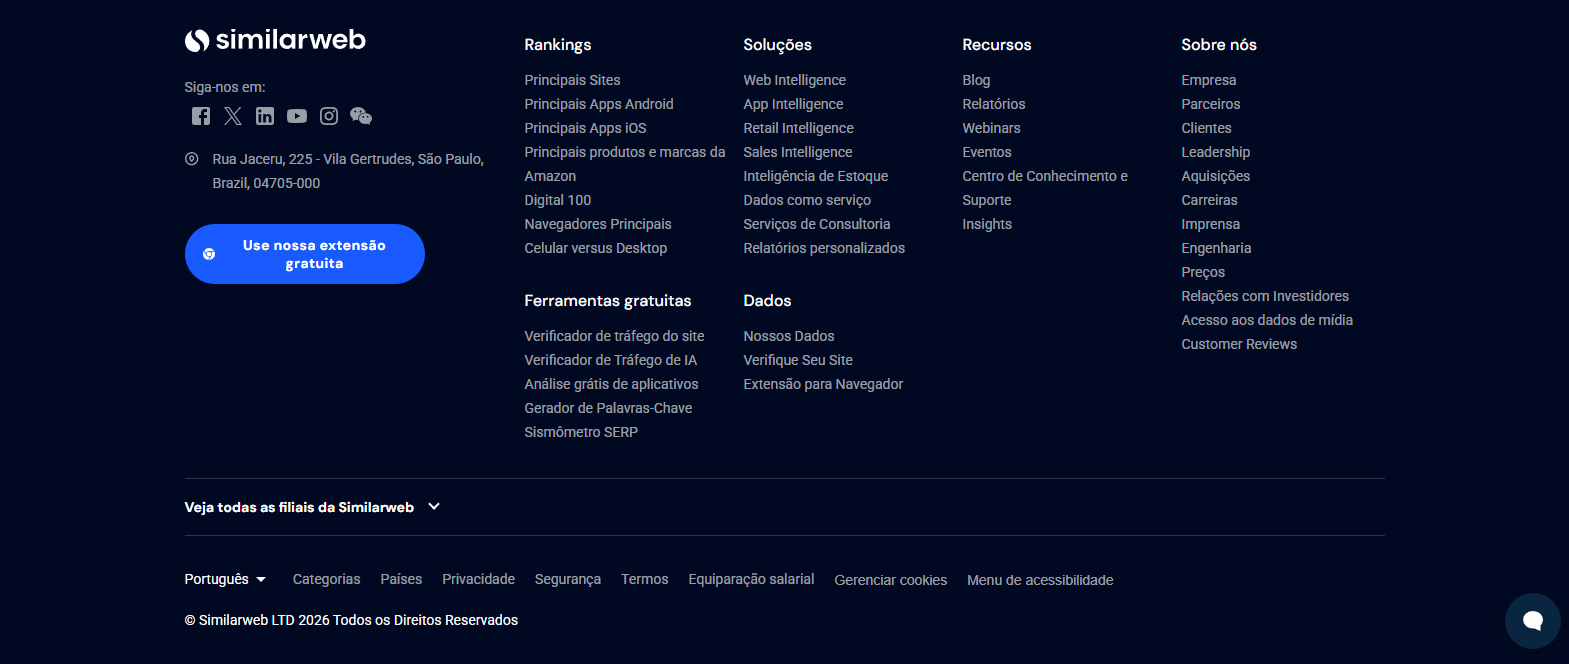Open the WeChat social icon

361,116
